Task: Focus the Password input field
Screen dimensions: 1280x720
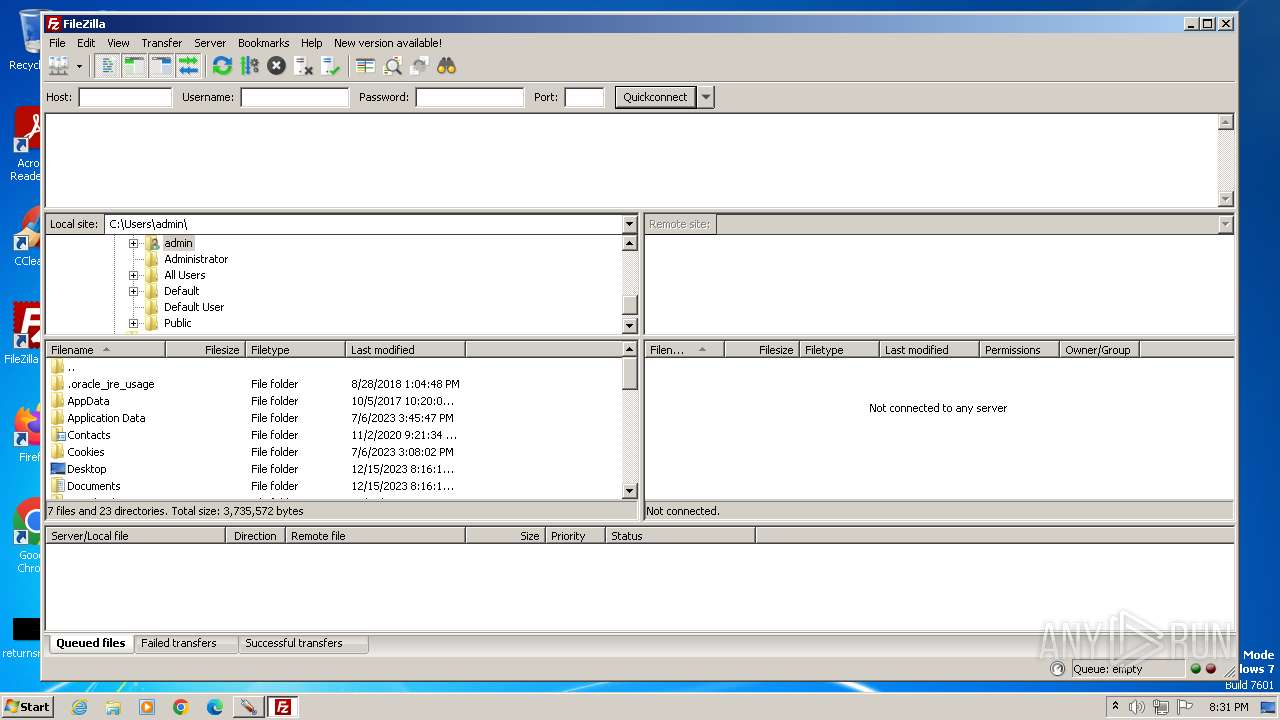Action: 469,97
